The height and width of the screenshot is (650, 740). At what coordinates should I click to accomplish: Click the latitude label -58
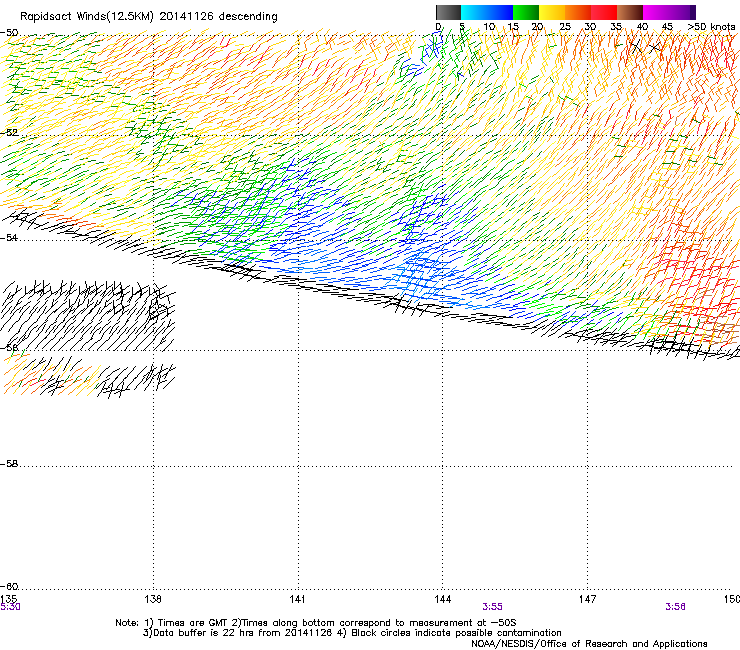pyautogui.click(x=9, y=464)
